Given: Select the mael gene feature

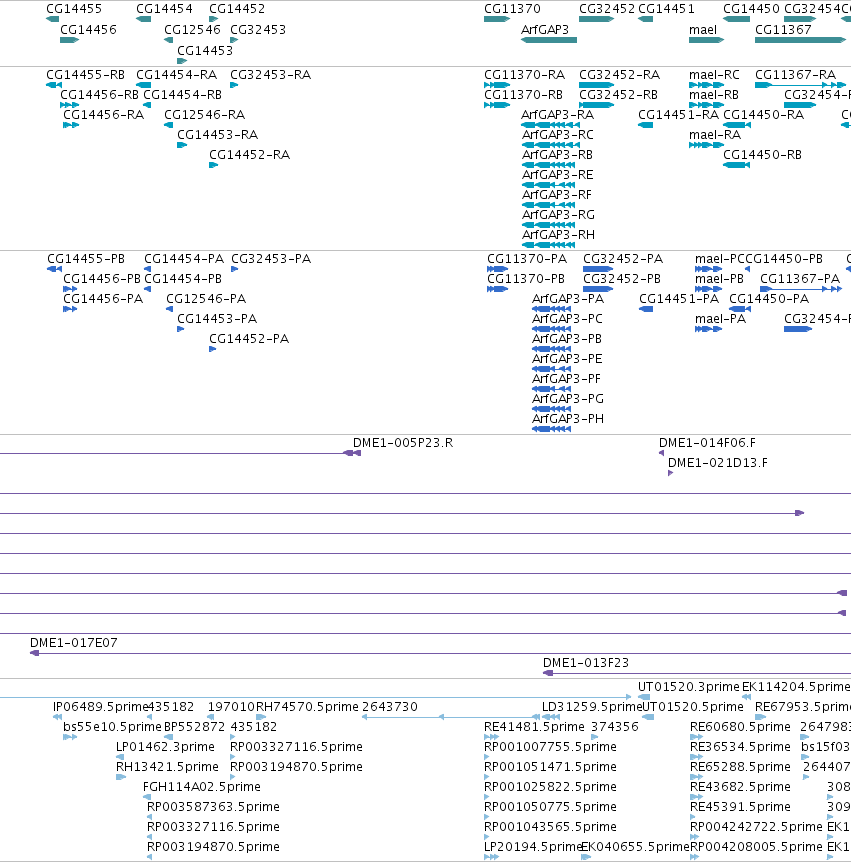Looking at the screenshot, I should (706, 40).
